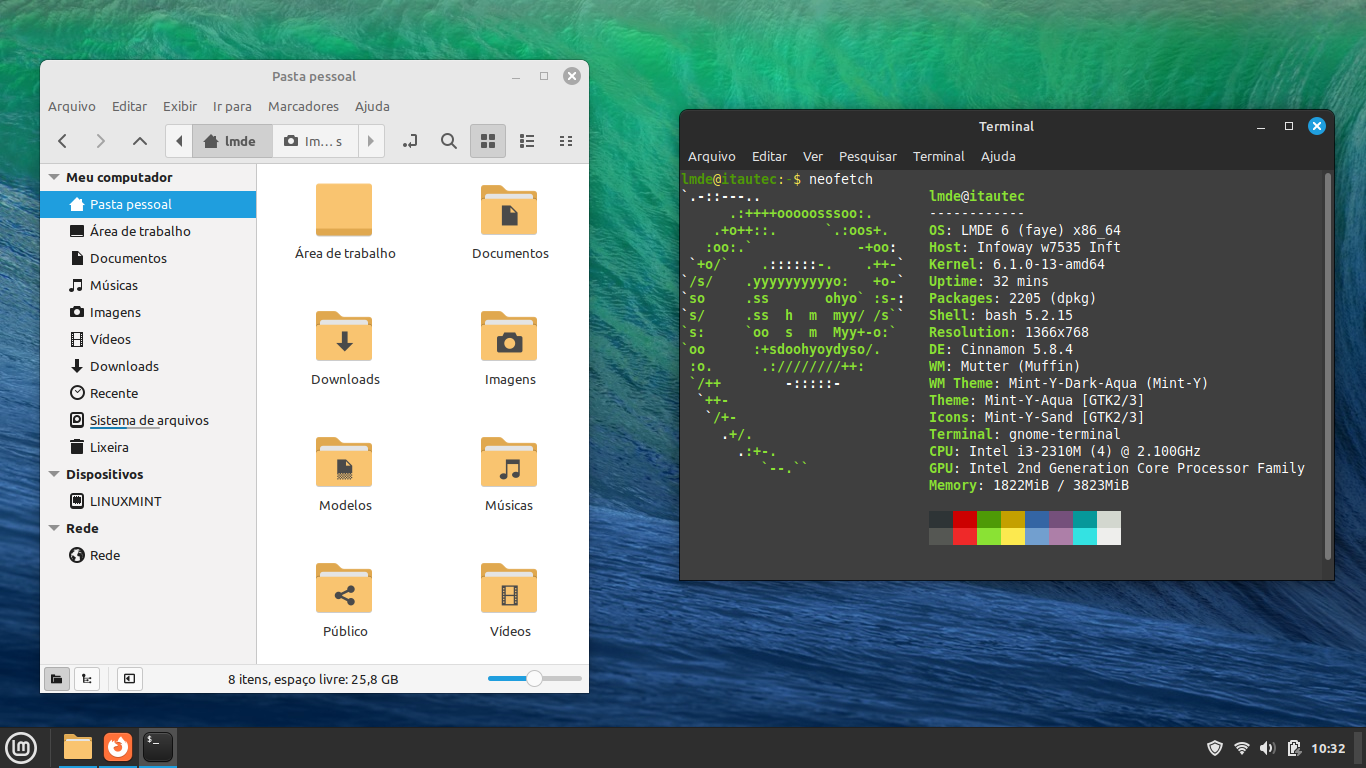Collapse Meu computador section
This screenshot has width=1366, height=768.
click(54, 177)
